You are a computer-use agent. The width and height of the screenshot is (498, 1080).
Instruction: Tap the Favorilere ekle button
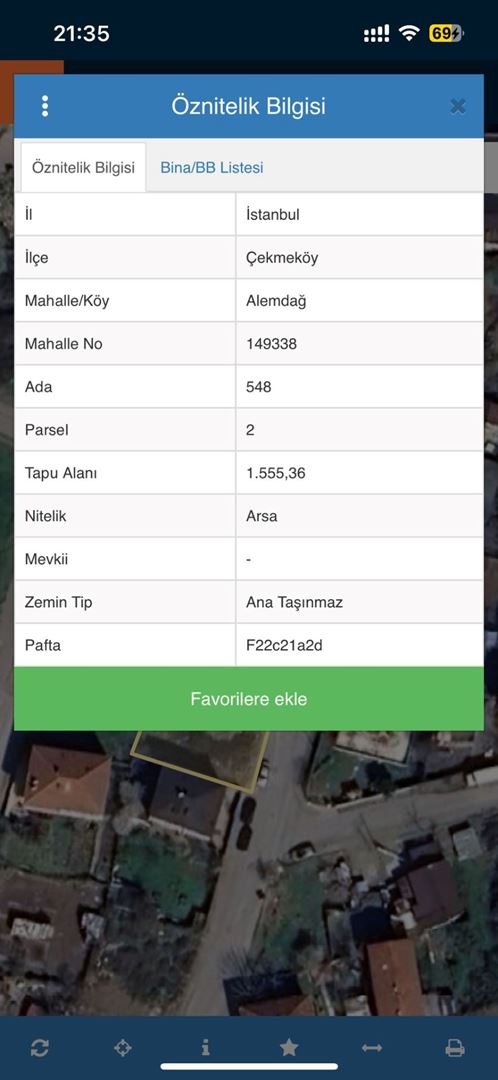click(x=249, y=699)
